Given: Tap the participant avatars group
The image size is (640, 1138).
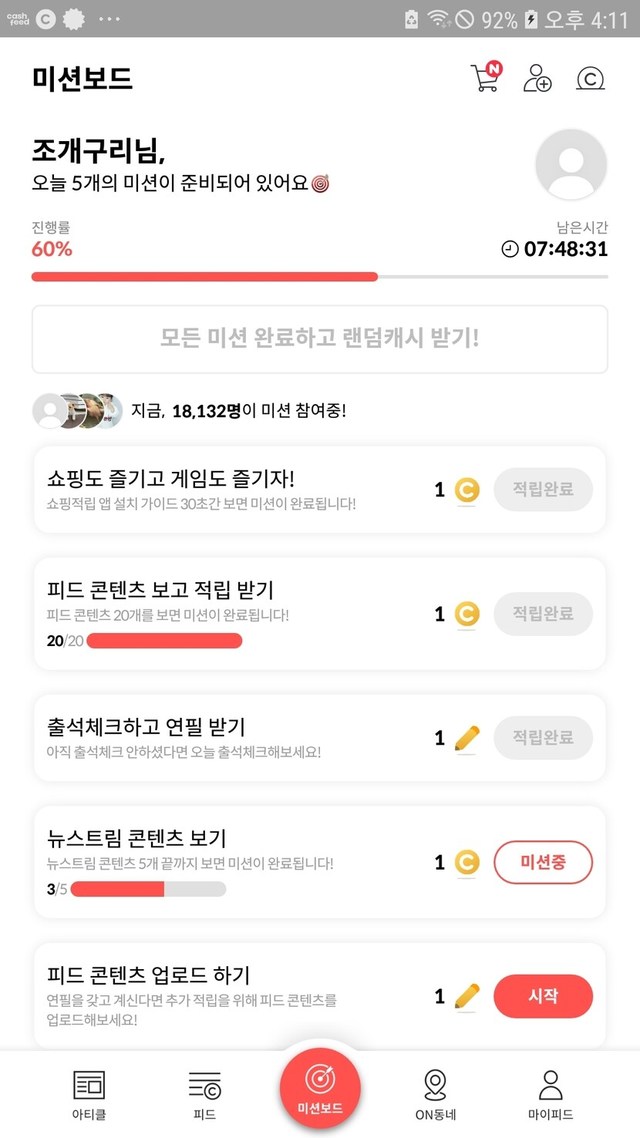Looking at the screenshot, I should tap(78, 411).
